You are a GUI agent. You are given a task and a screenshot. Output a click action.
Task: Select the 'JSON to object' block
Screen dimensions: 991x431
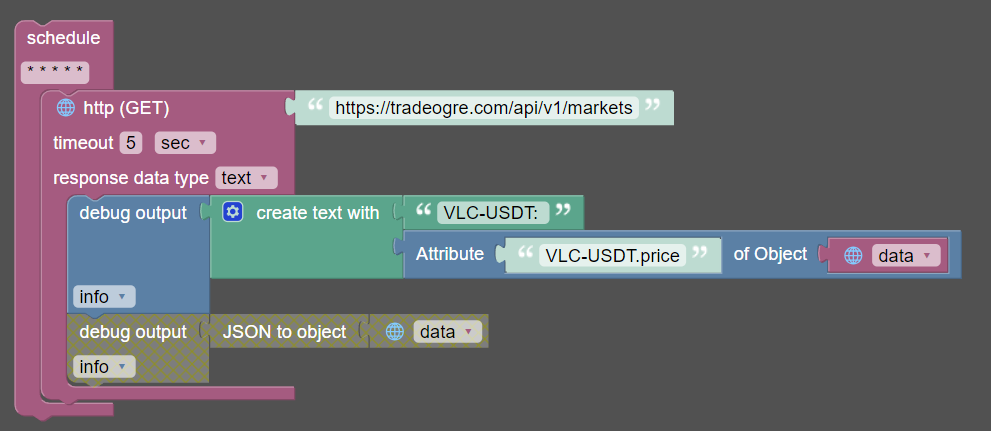(285, 331)
